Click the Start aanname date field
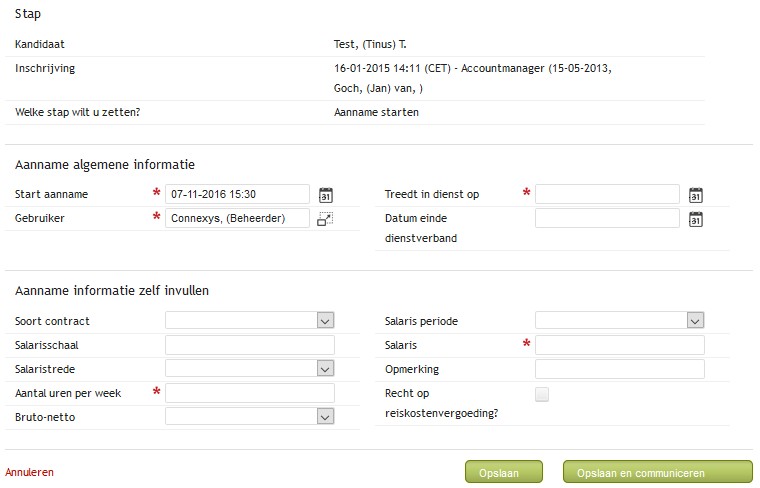Image resolution: width=760 pixels, height=488 pixels. [237, 194]
